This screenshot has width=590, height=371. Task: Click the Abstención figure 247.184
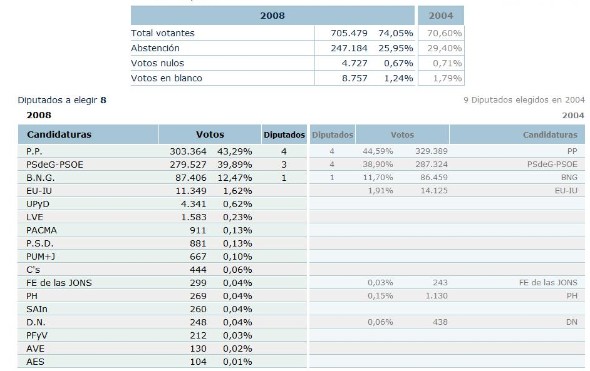point(349,48)
